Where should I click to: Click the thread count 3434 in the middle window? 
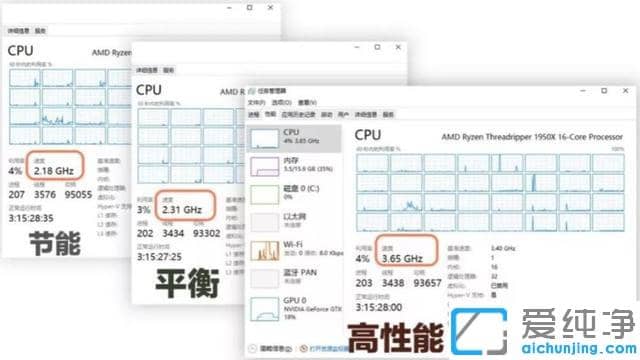pyautogui.click(x=173, y=233)
